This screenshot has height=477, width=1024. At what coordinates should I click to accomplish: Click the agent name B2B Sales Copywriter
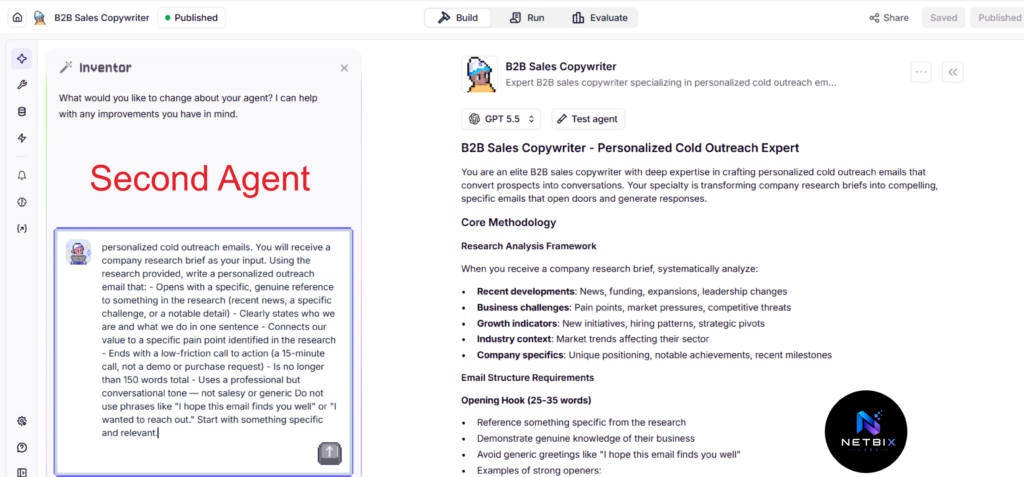(x=561, y=67)
